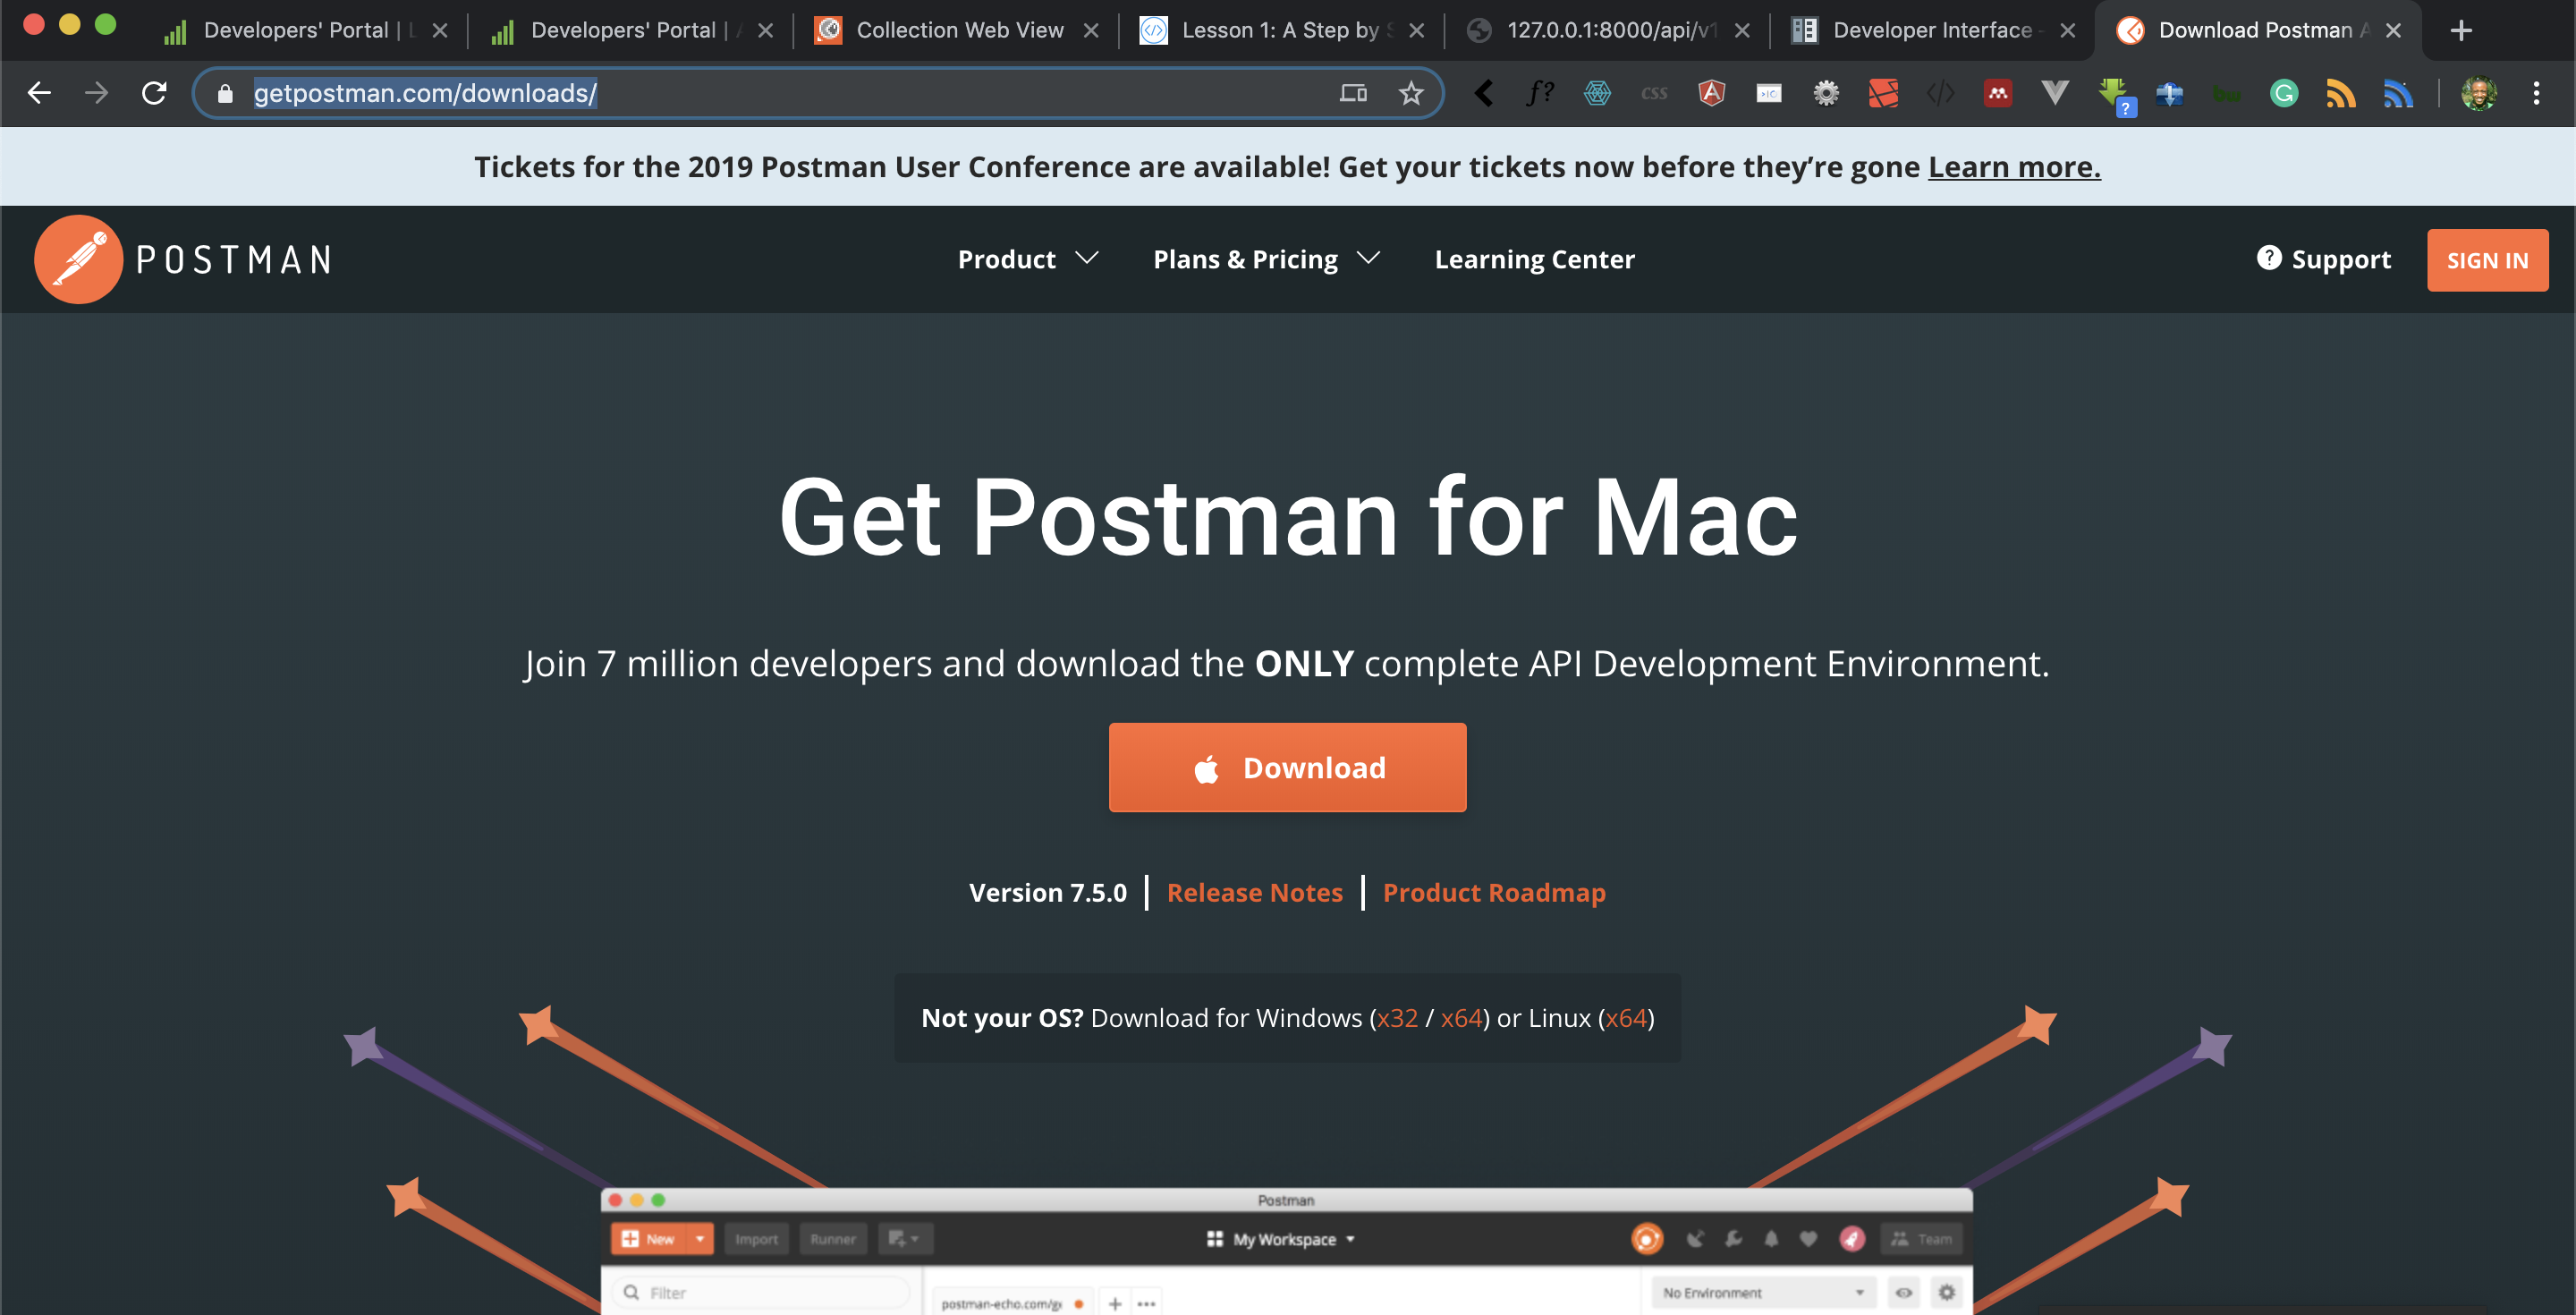Click the grey CSS extension icon
Screen dimensions: 2576x1315
(1654, 93)
